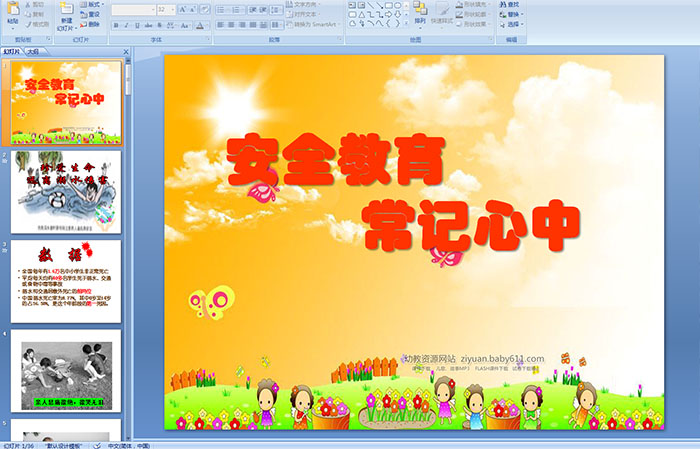700x449 pixels.
Task: Click the Replace (替换) button
Action: 509,14
